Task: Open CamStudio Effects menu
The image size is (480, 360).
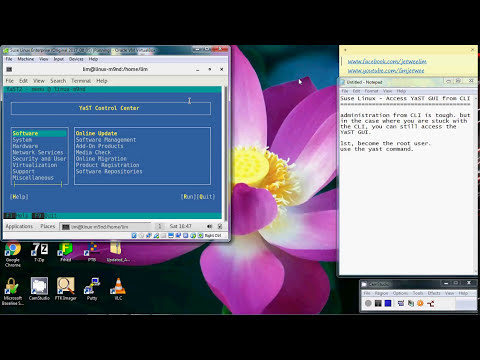Action: click(434, 293)
